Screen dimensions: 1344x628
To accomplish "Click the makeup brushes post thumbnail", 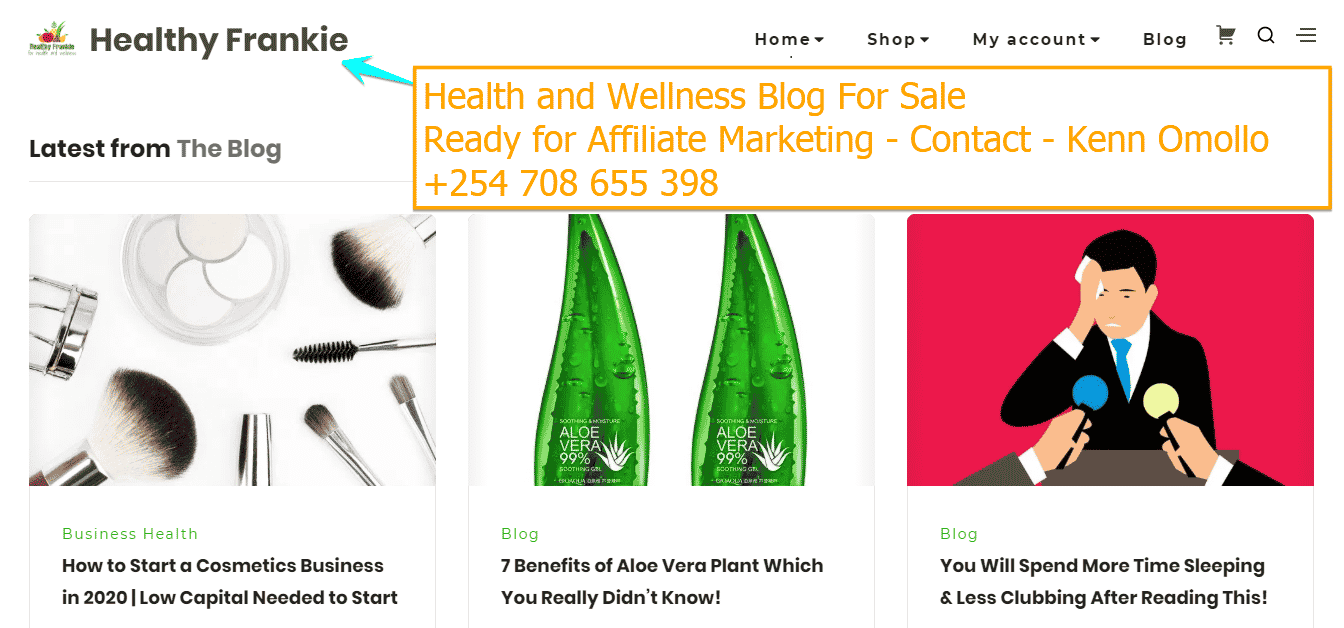I will tap(232, 350).
